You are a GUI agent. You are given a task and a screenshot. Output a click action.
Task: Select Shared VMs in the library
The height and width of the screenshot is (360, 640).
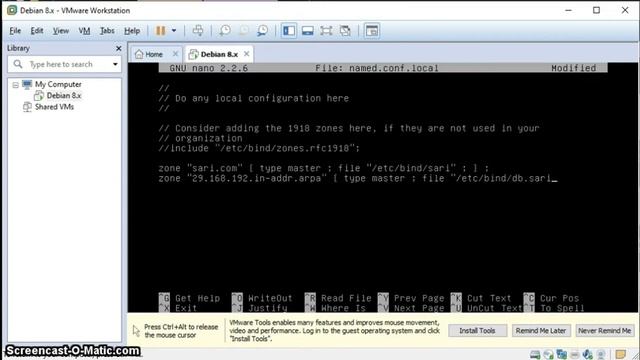[x=53, y=107]
